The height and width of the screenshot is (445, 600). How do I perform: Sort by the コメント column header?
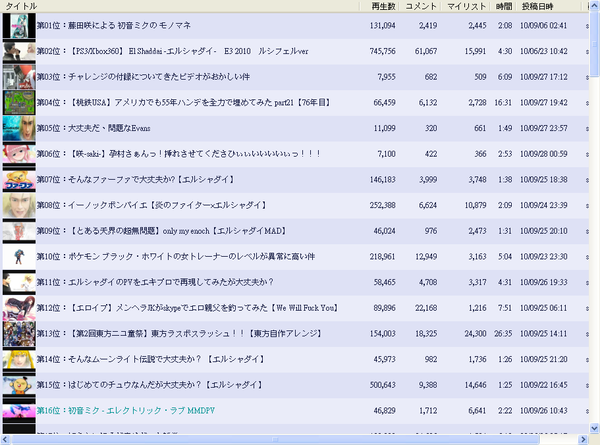point(420,6)
